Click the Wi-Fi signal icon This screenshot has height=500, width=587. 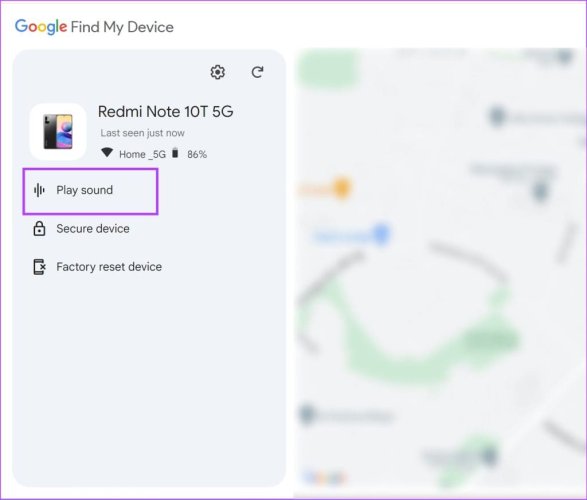coord(107,152)
